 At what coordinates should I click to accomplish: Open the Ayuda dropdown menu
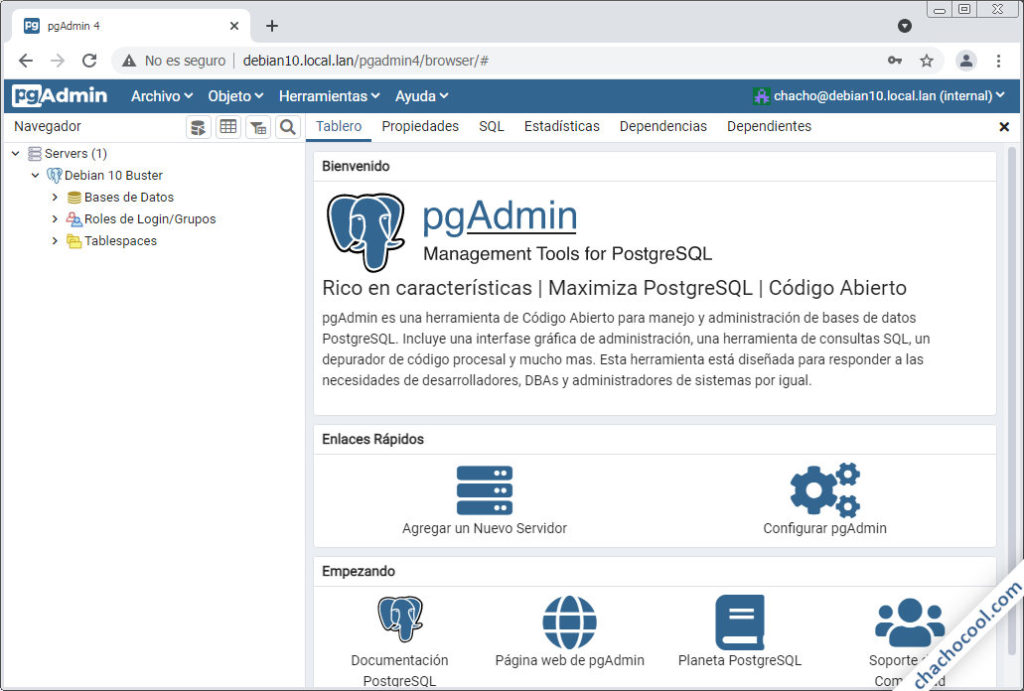(x=421, y=96)
